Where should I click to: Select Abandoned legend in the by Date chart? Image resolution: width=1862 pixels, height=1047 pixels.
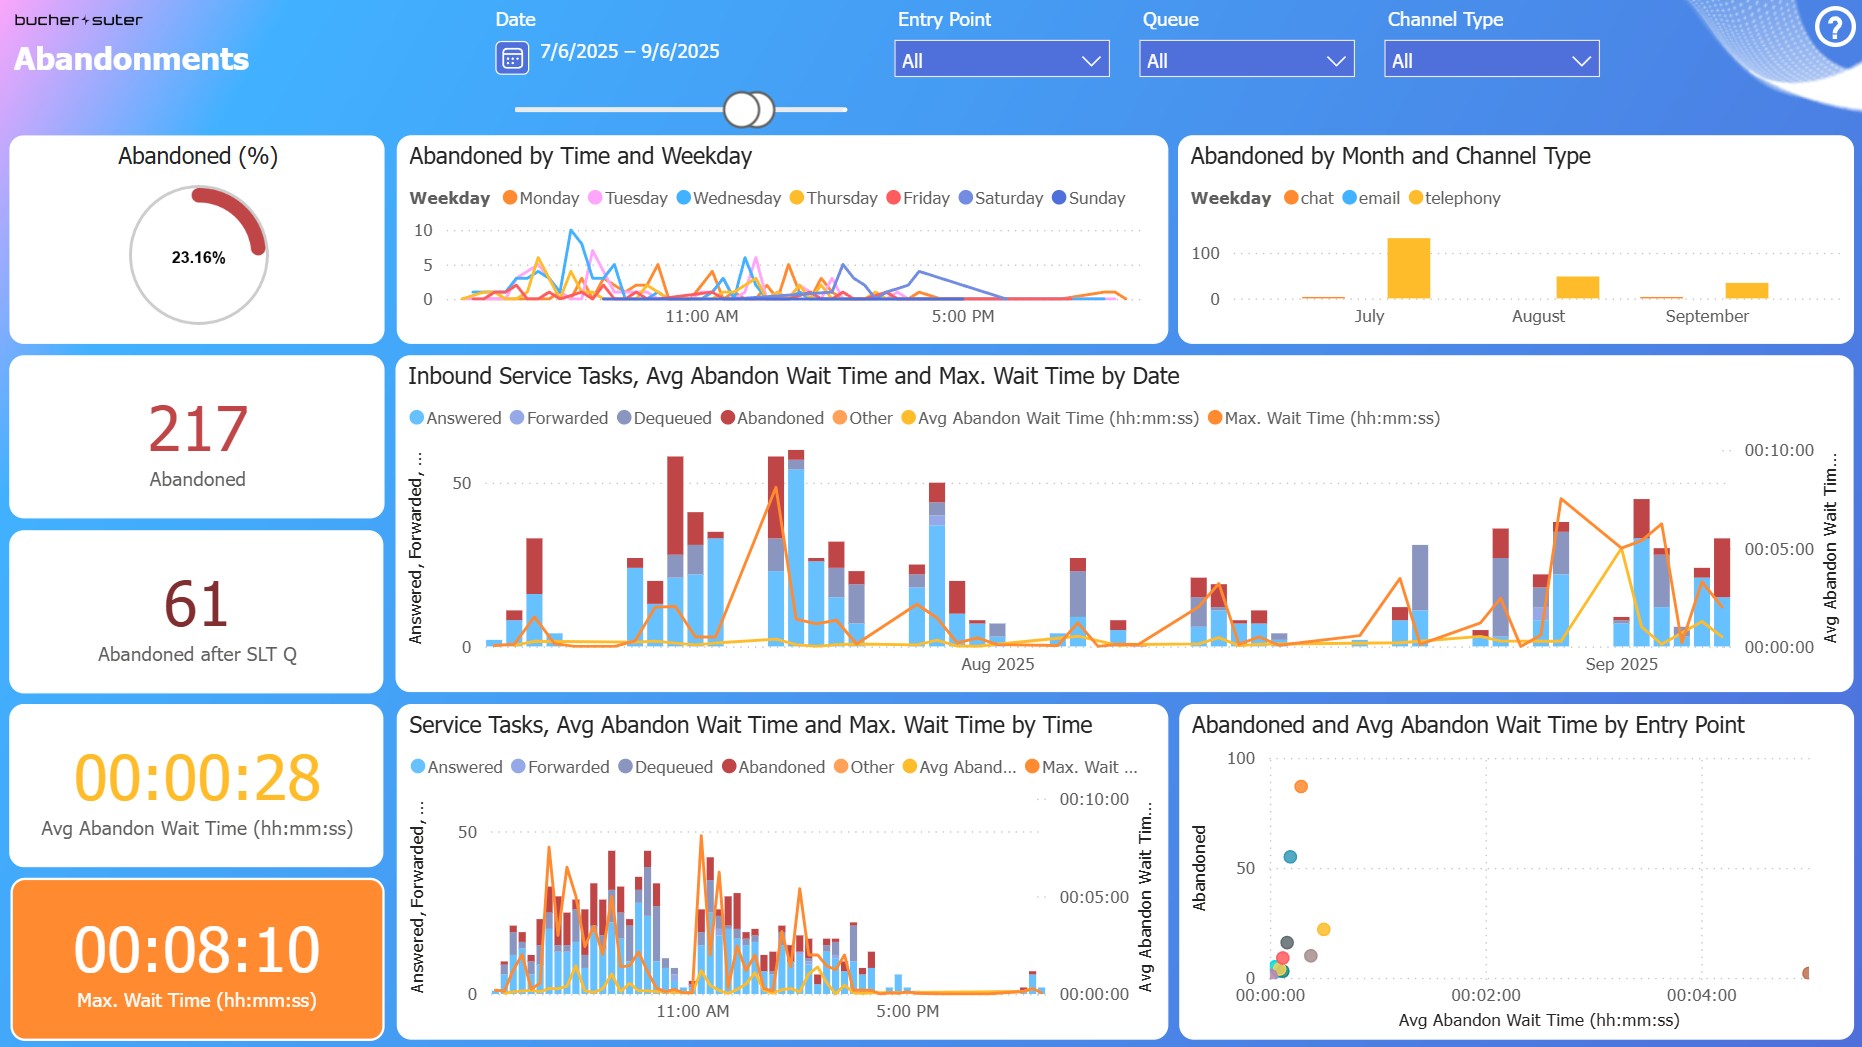coord(772,418)
